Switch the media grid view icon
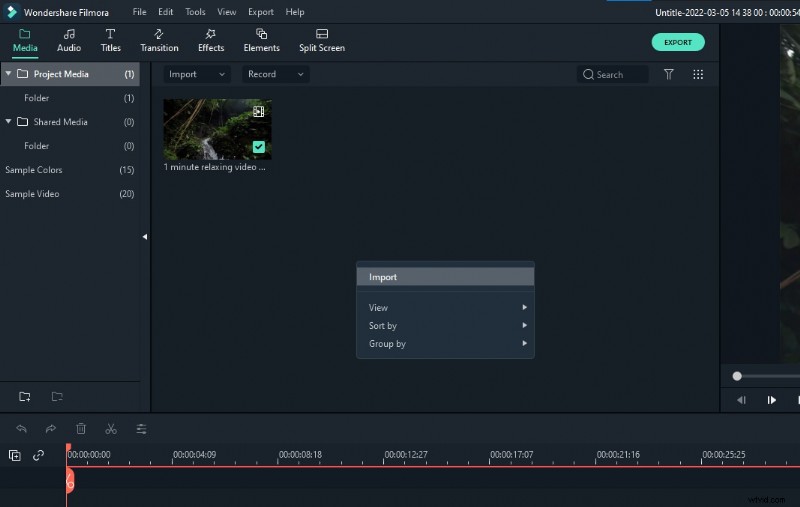 click(x=698, y=74)
